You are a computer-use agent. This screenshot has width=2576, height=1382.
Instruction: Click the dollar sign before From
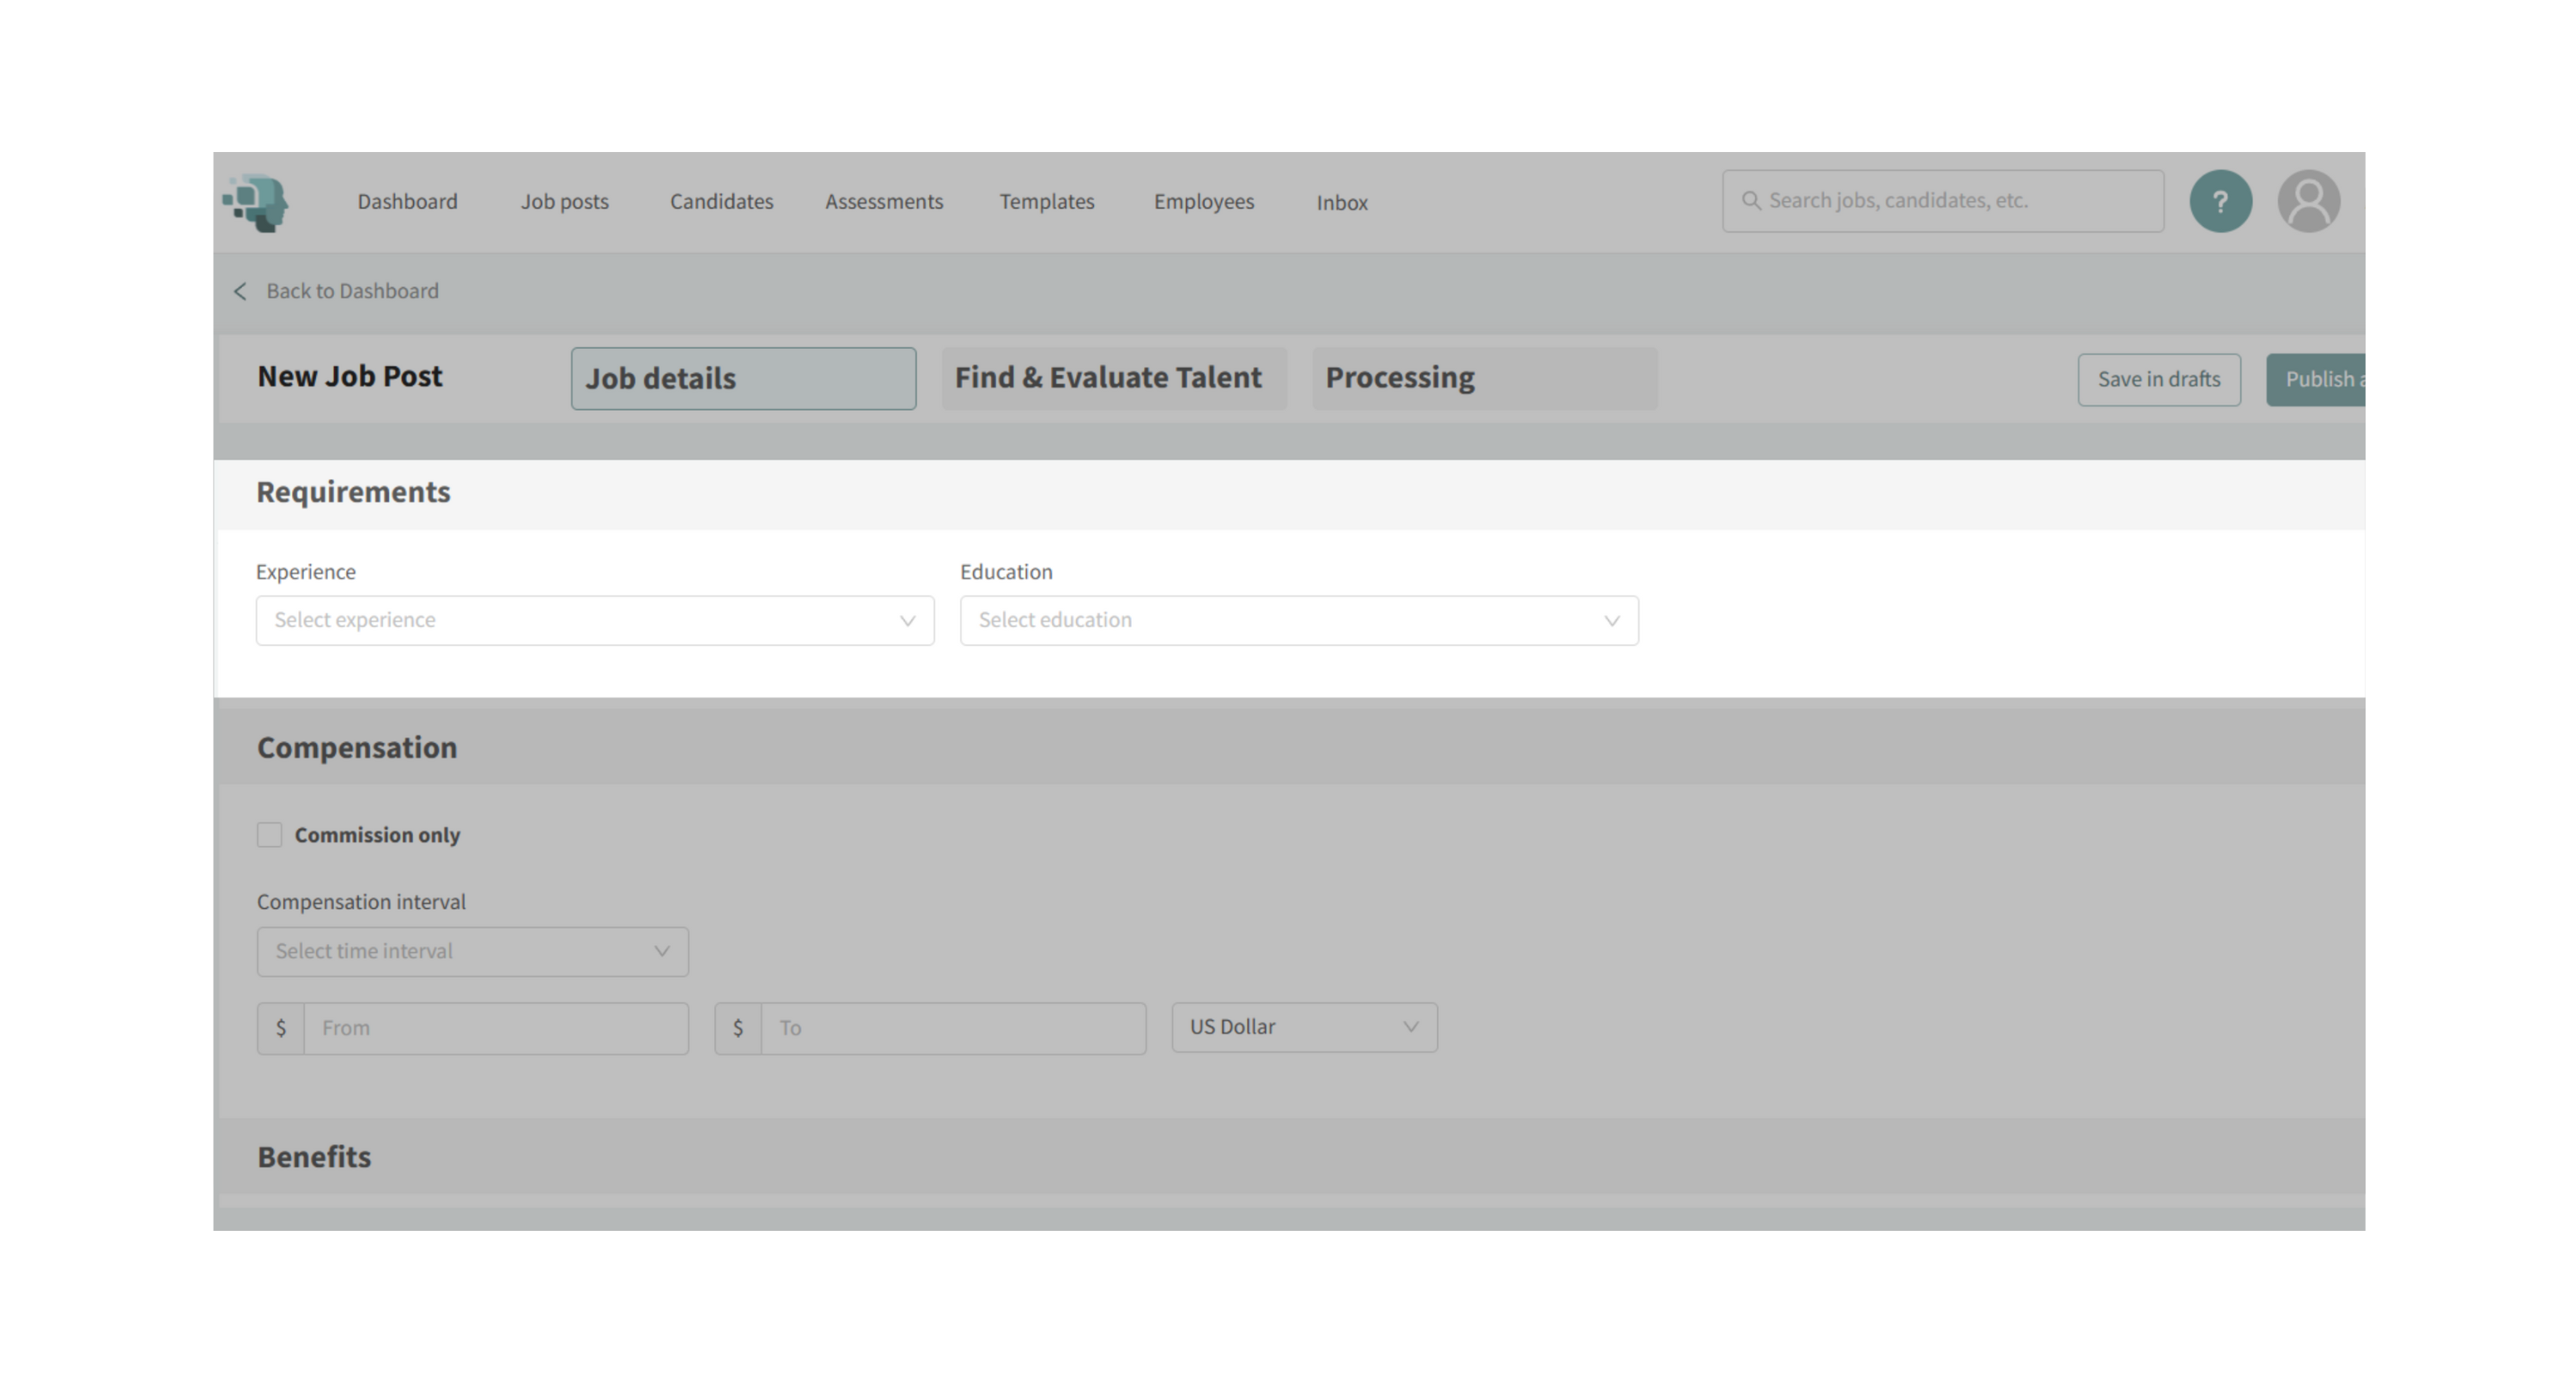tap(281, 1028)
